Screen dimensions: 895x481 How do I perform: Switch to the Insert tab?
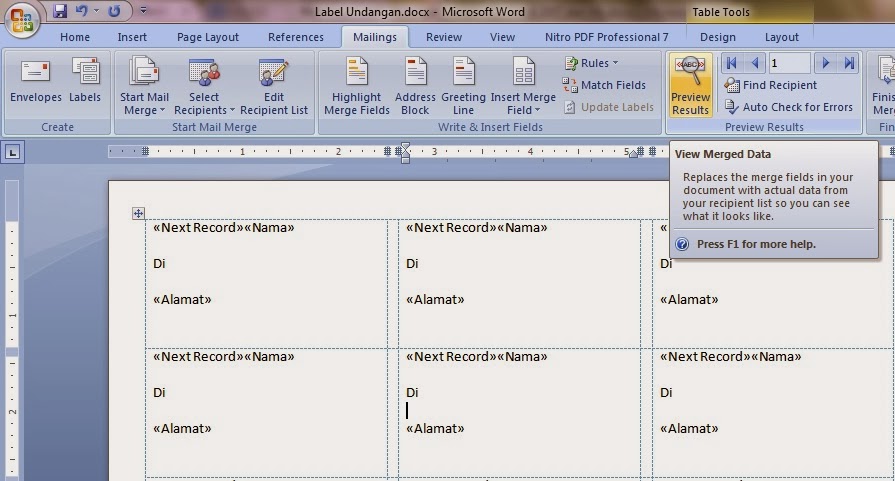(132, 37)
